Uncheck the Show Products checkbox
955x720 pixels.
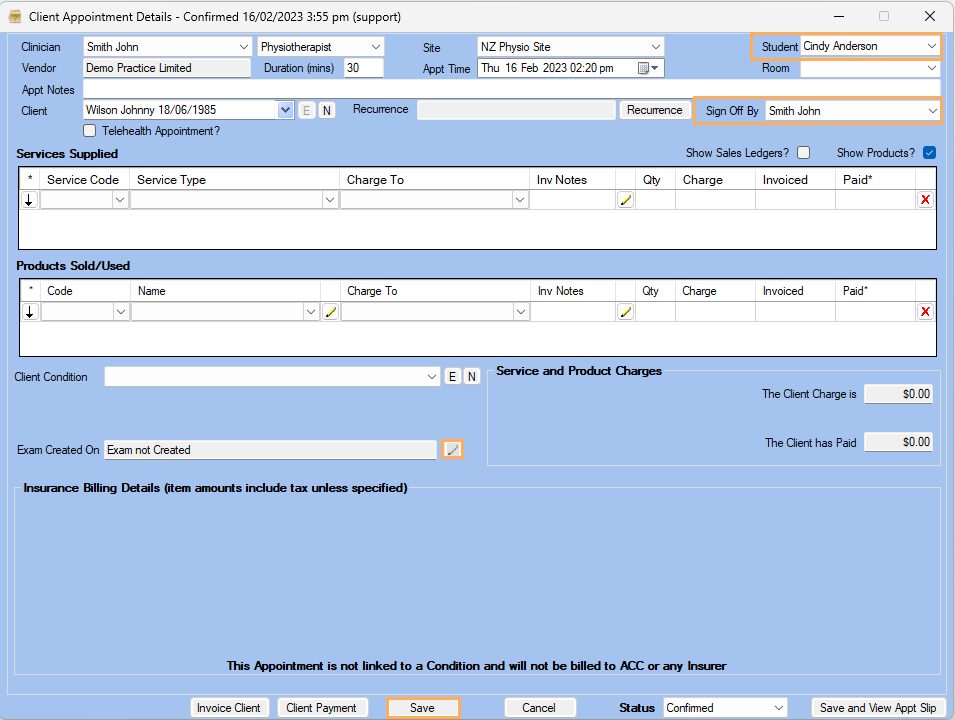tap(929, 153)
